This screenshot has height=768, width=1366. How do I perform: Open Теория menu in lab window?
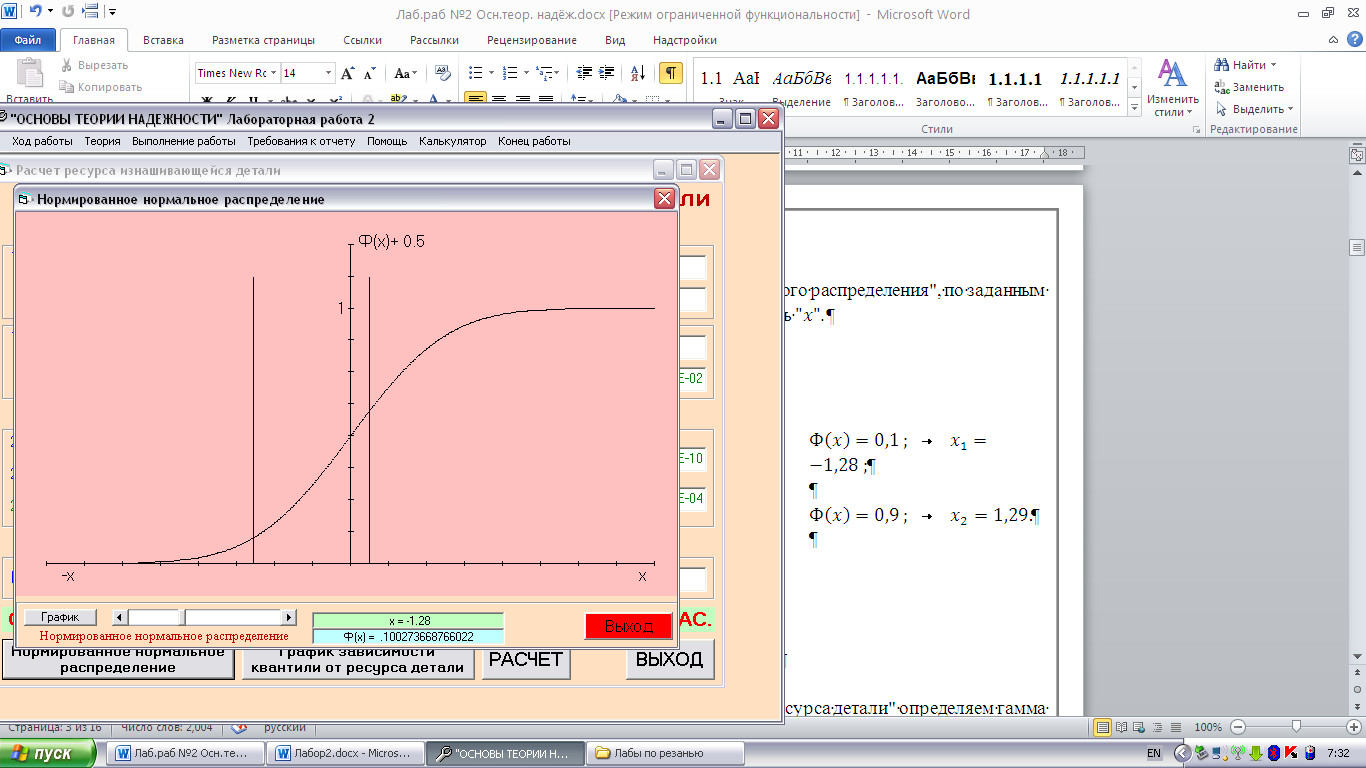click(102, 142)
